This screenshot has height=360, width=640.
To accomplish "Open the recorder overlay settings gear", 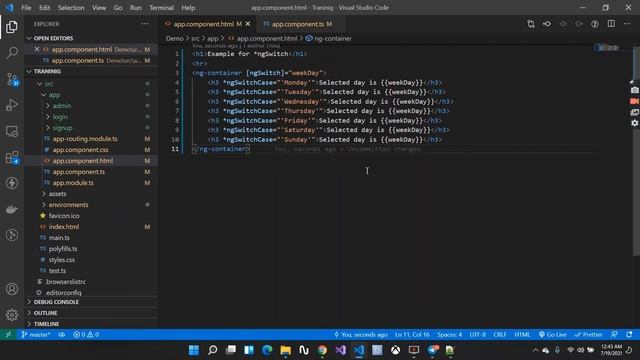I will click(634, 123).
